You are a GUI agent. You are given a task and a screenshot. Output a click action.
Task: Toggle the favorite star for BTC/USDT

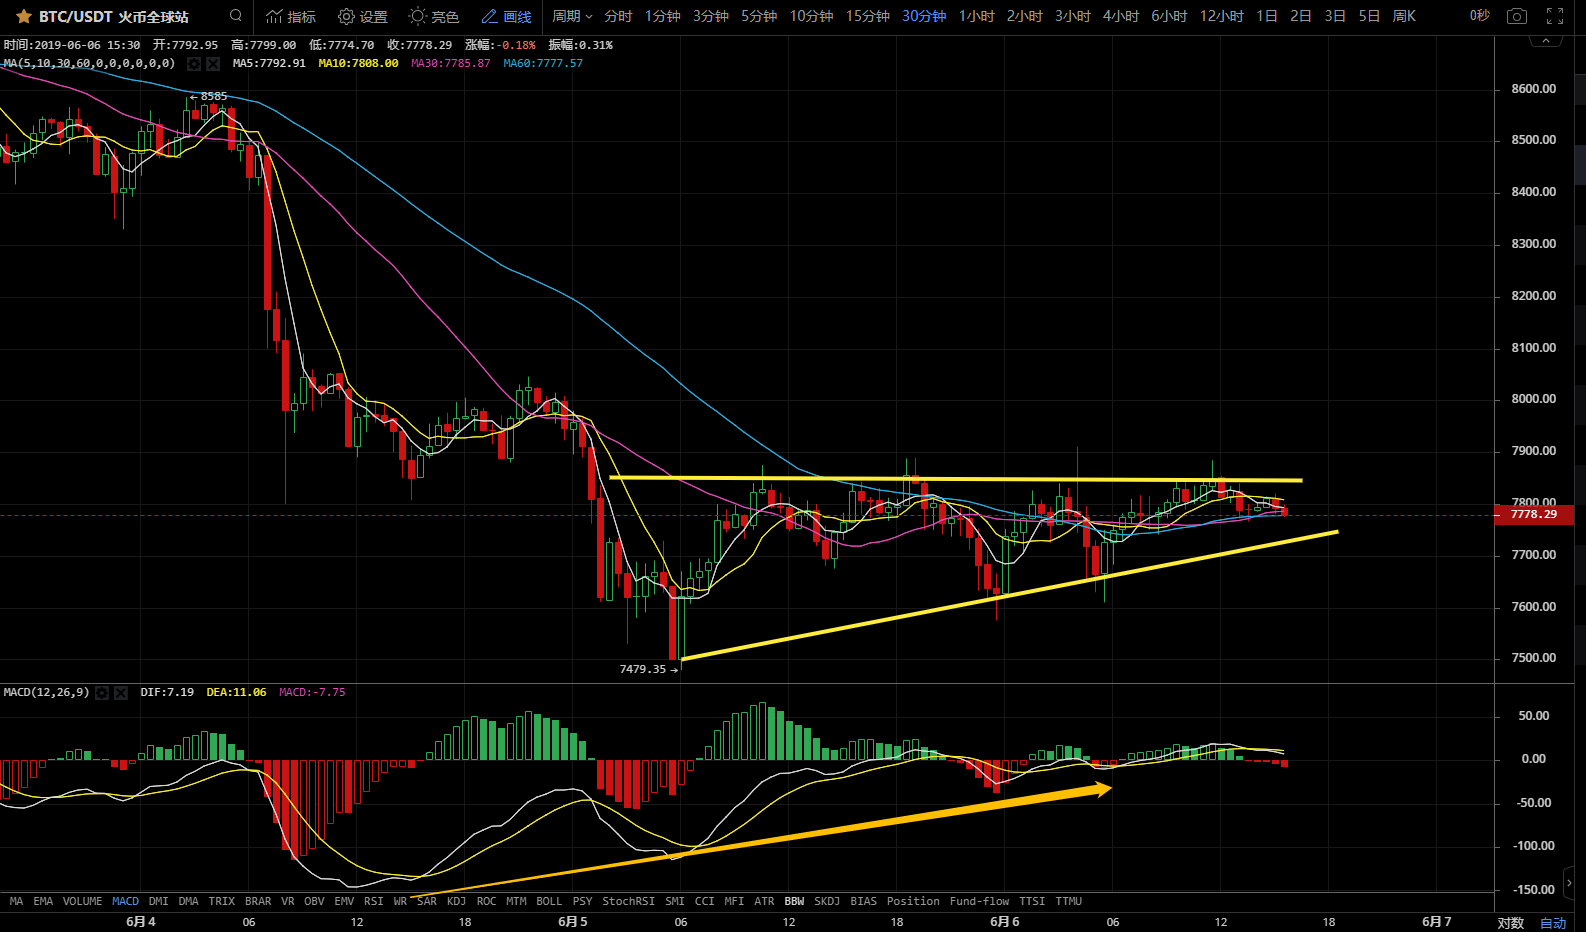[24, 16]
